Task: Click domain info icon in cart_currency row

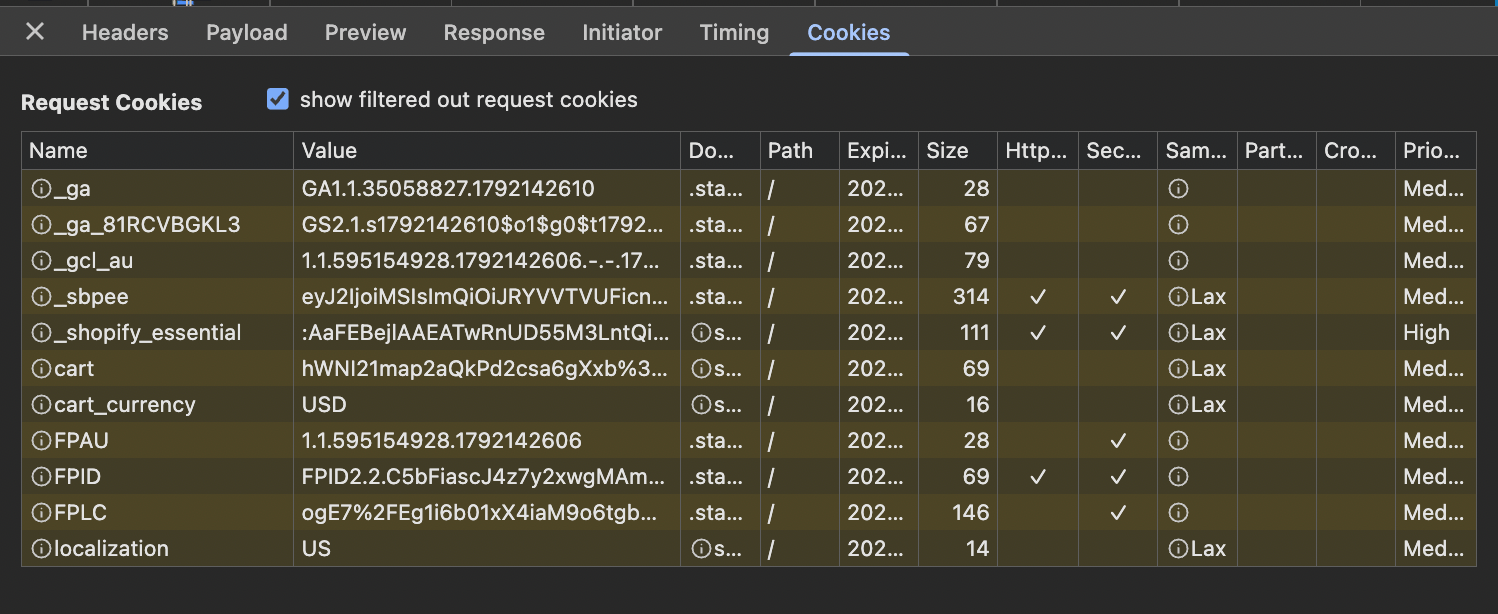Action: click(x=701, y=404)
